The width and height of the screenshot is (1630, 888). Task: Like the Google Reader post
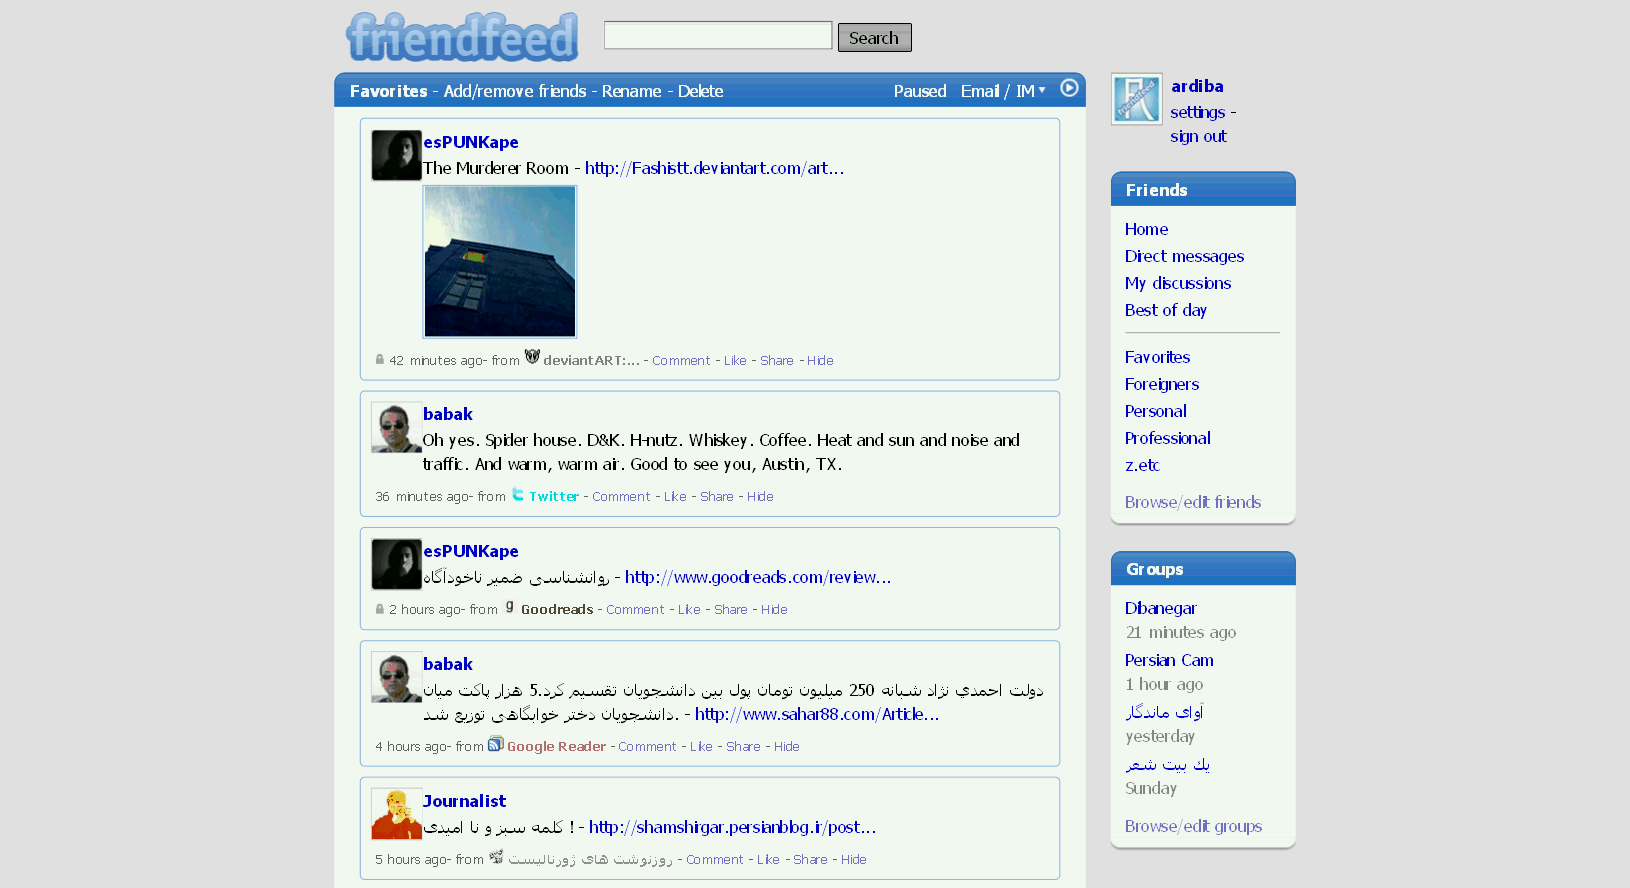coord(701,747)
